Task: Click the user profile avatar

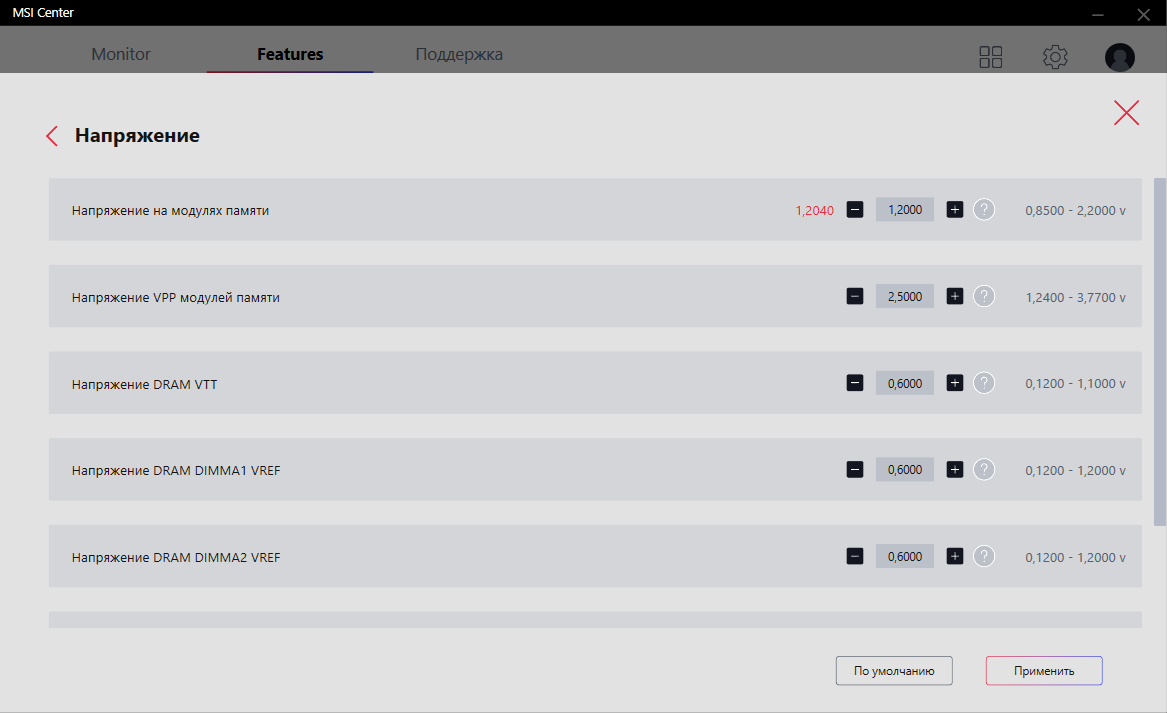Action: tap(1119, 57)
